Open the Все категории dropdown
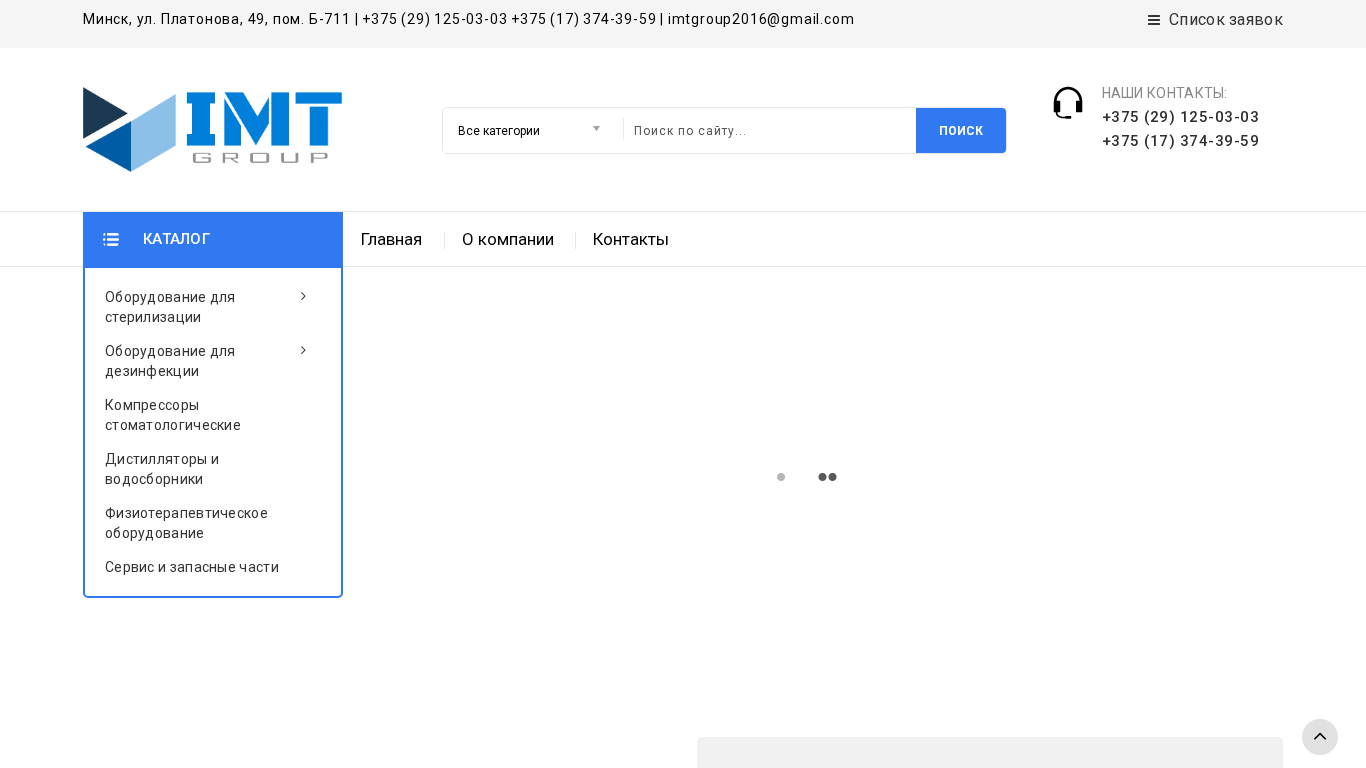This screenshot has width=1366, height=768. pyautogui.click(x=530, y=130)
